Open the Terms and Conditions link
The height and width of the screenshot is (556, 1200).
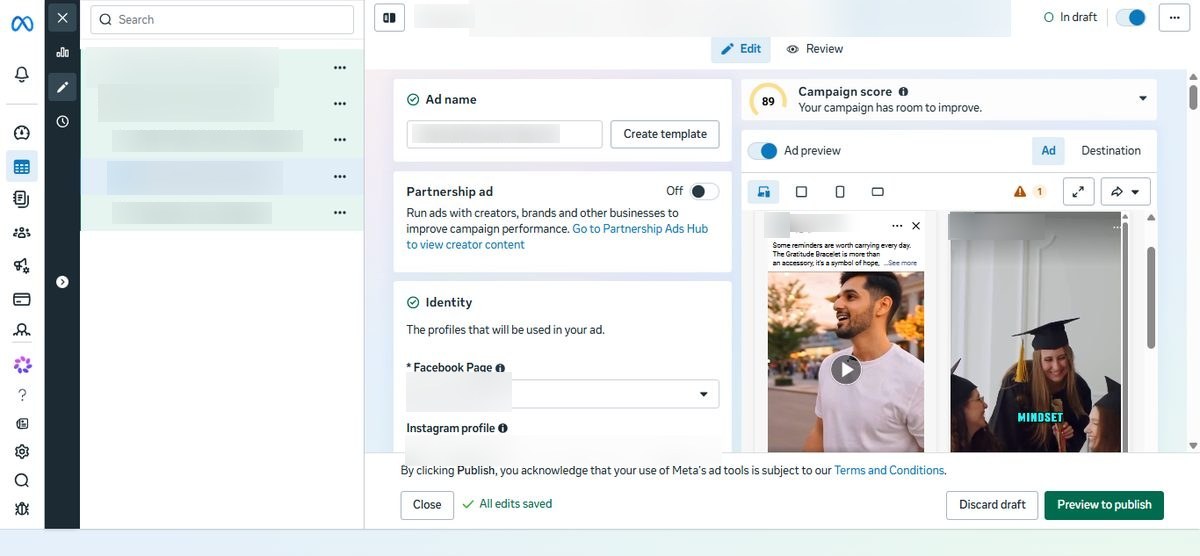click(889, 470)
